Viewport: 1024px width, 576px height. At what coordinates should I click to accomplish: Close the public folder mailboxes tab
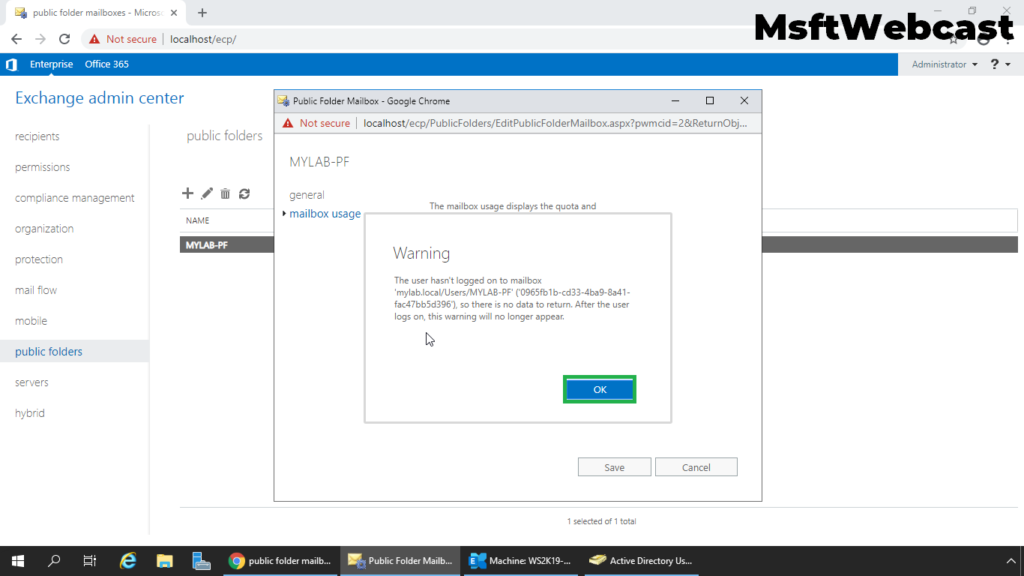pyautogui.click(x=174, y=12)
